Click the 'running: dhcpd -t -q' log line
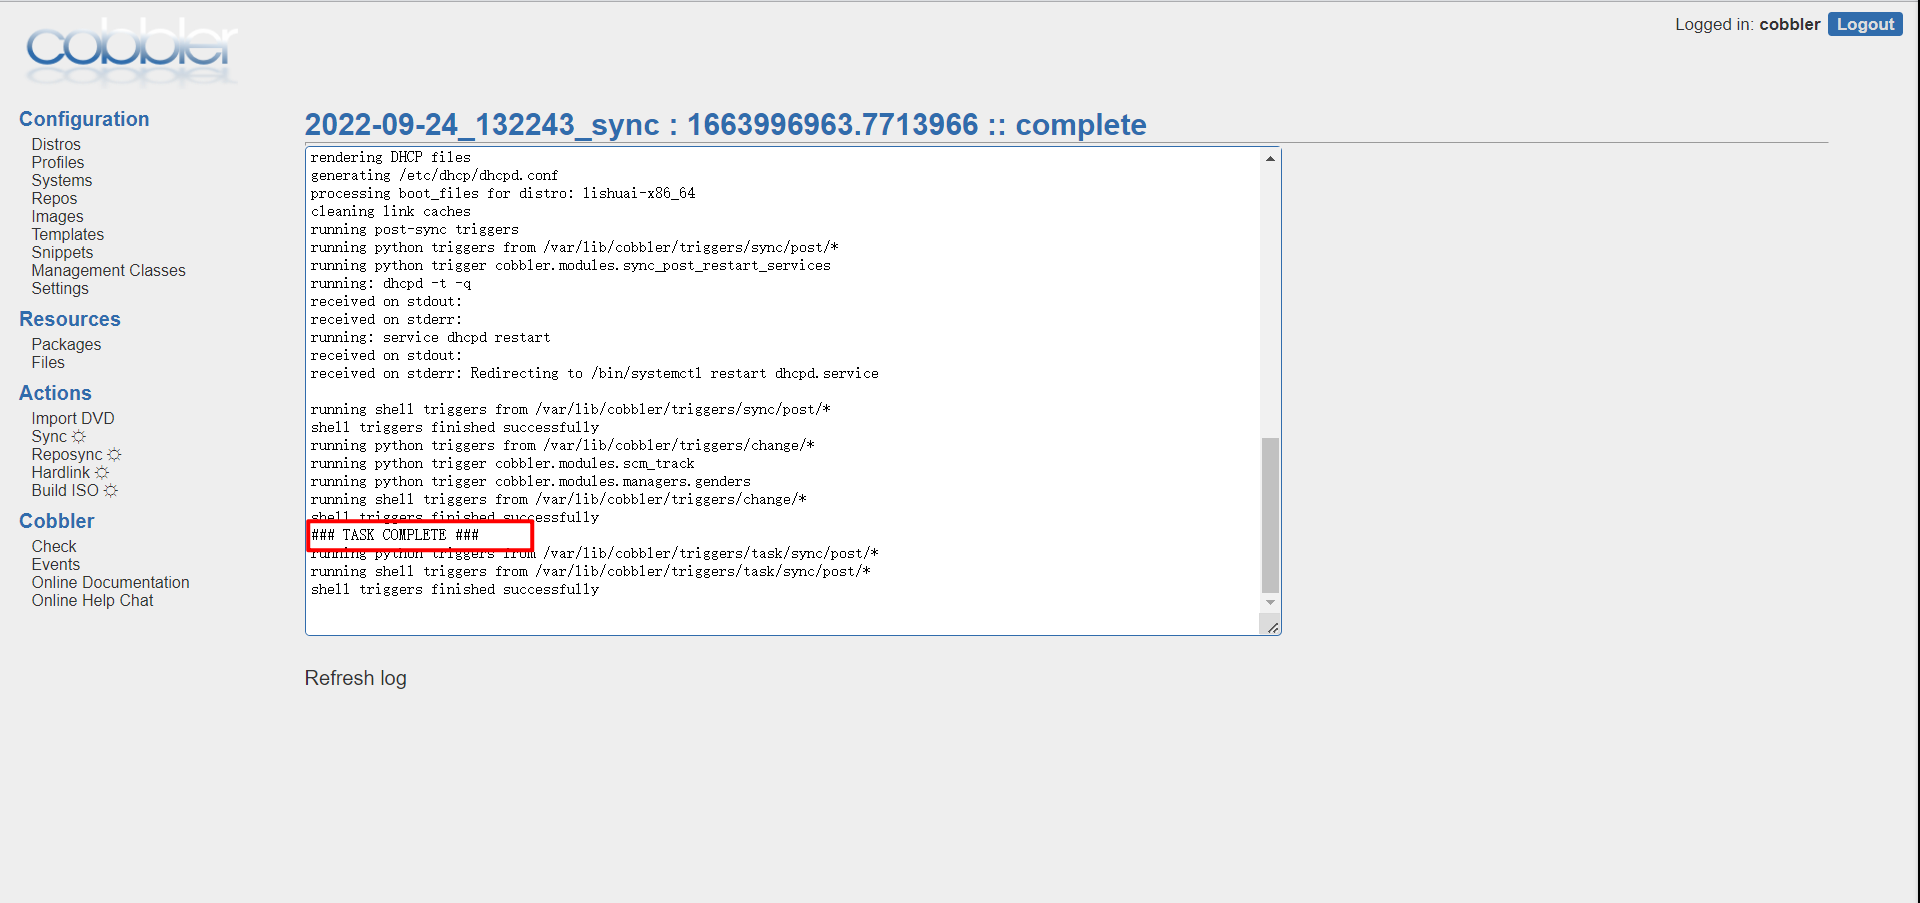The height and width of the screenshot is (903, 1920). [x=390, y=283]
